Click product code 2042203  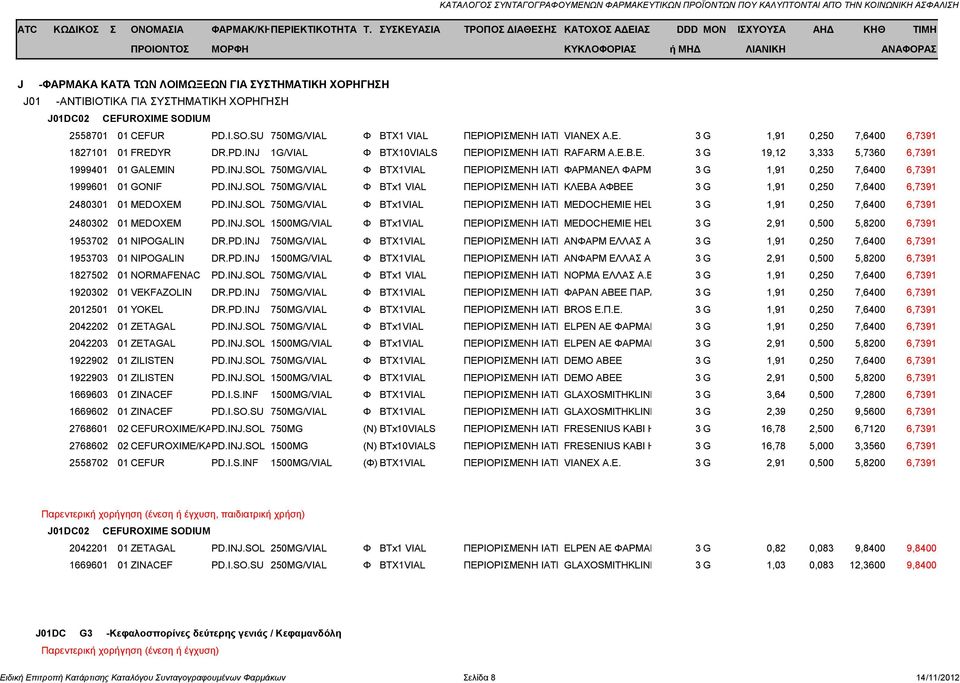(88, 344)
